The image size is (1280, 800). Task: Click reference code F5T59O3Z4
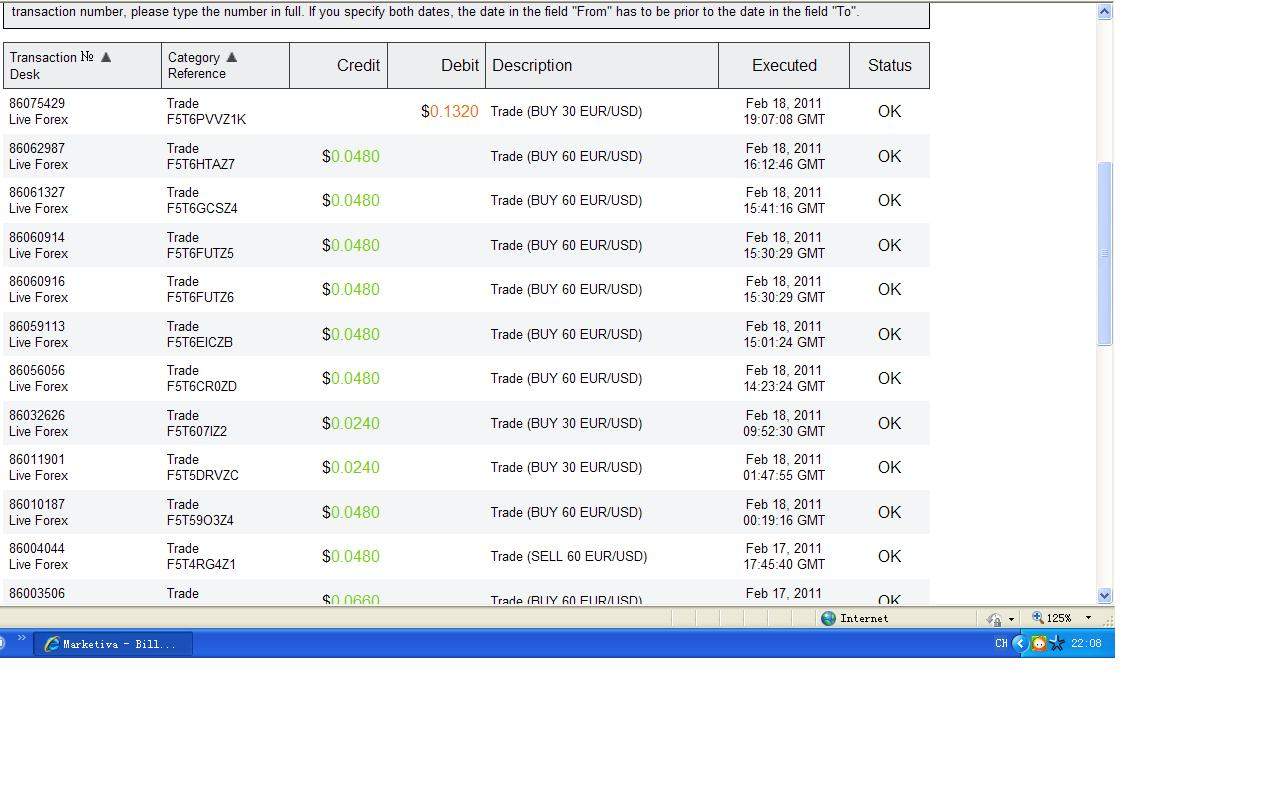pos(200,520)
